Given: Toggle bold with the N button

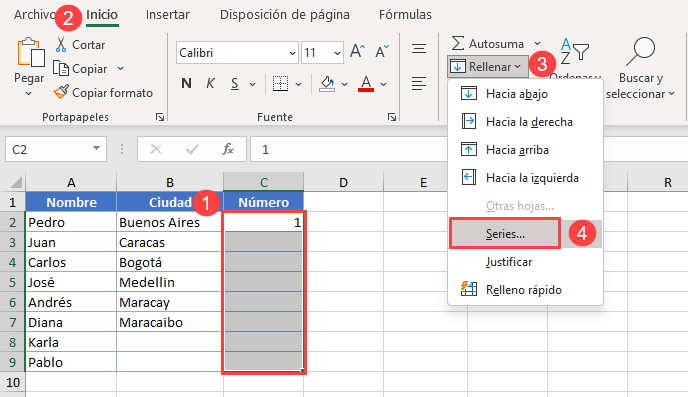Looking at the screenshot, I should [x=186, y=83].
